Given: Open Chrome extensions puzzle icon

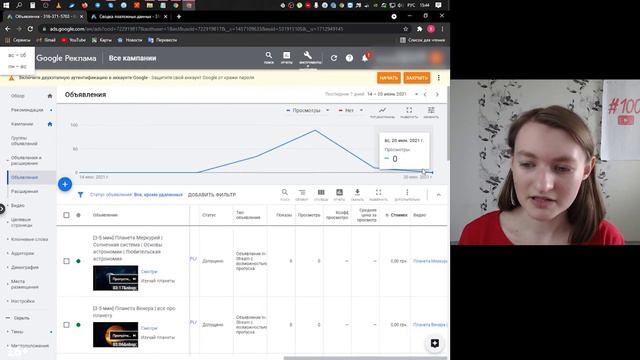Looking at the screenshot, I should tap(419, 29).
